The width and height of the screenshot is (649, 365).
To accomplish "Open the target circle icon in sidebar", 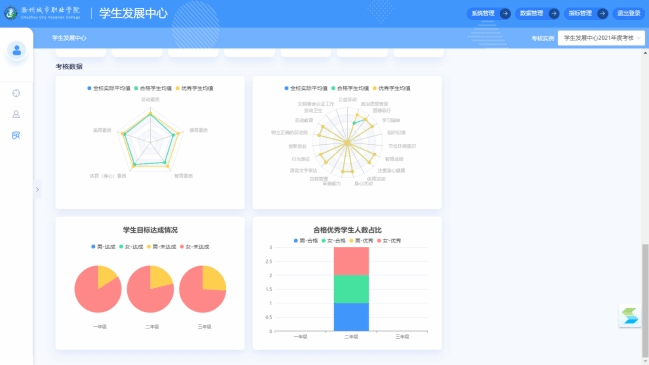I will tap(16, 93).
